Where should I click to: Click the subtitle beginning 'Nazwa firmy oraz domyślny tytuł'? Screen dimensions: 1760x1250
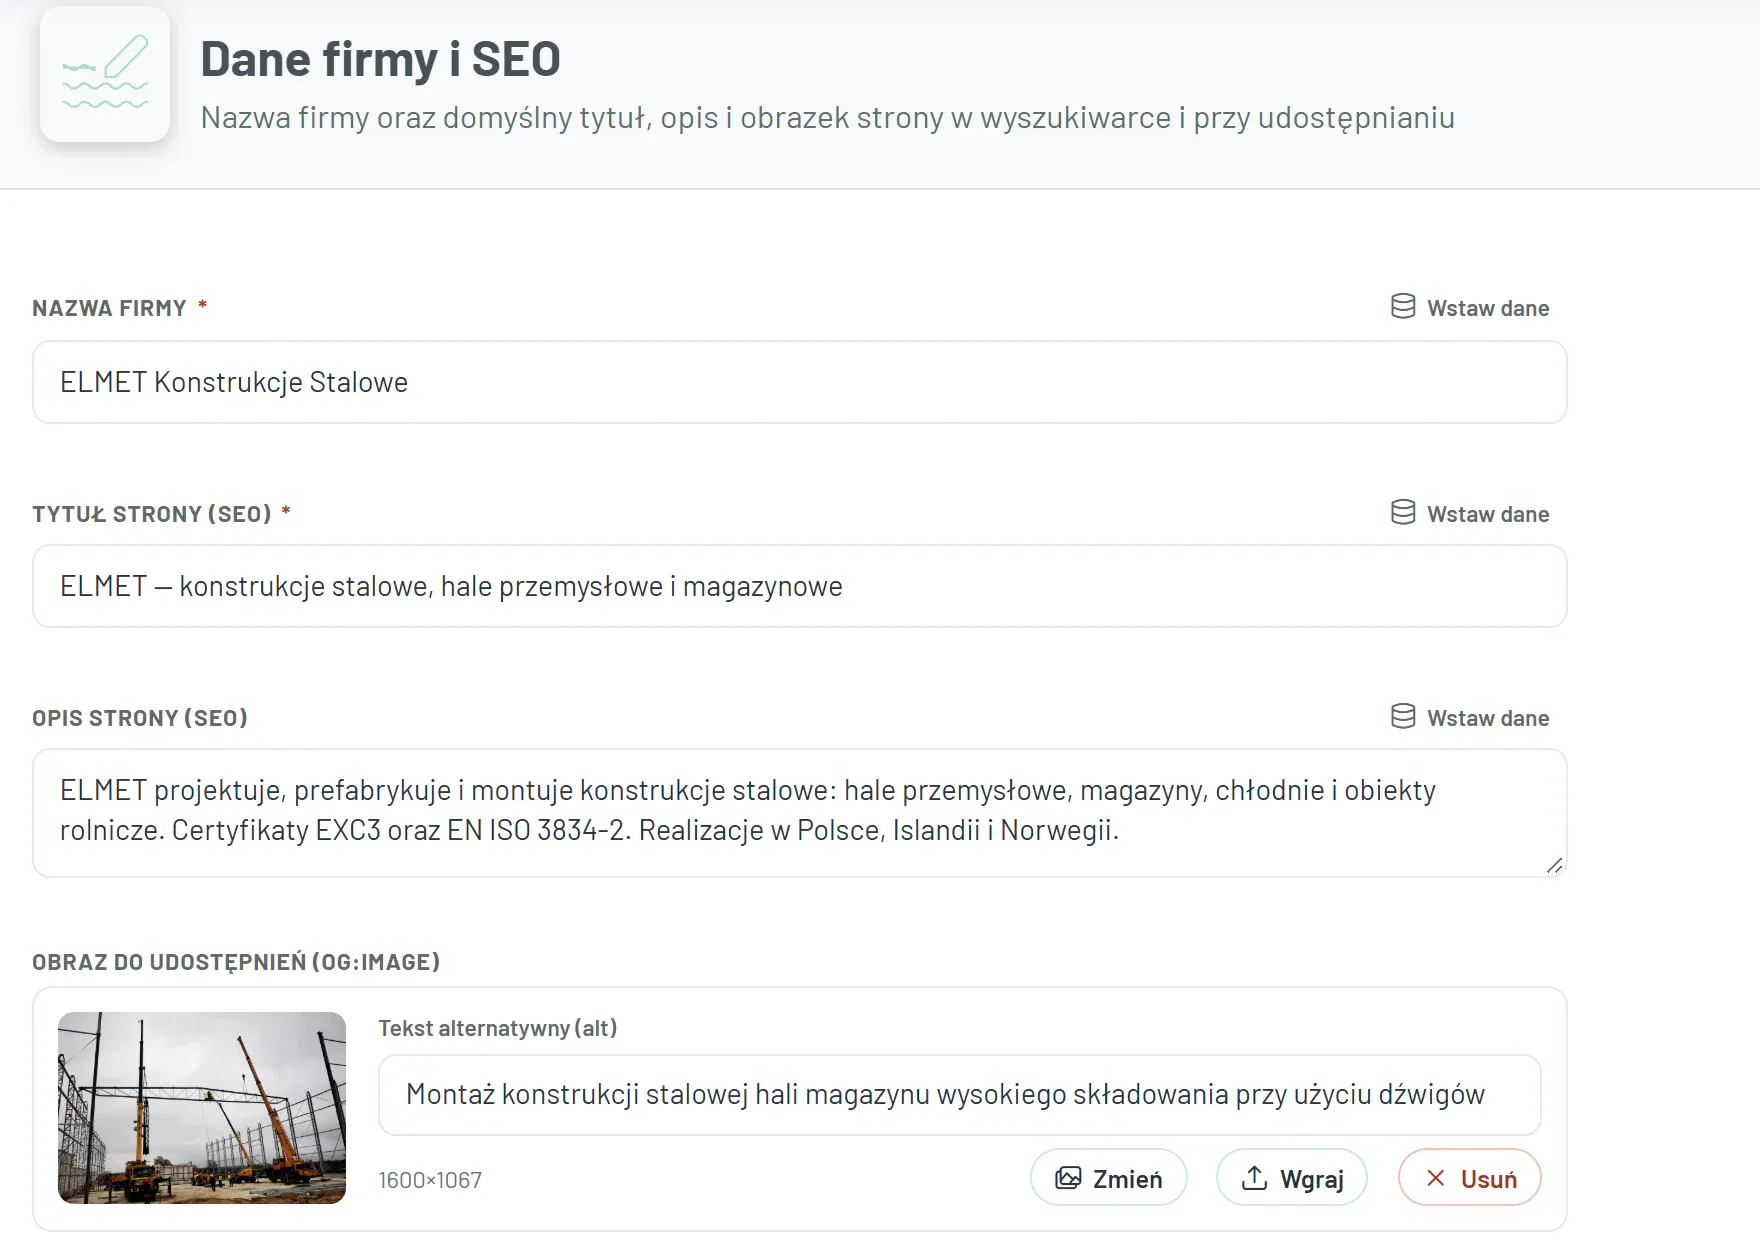(x=828, y=118)
